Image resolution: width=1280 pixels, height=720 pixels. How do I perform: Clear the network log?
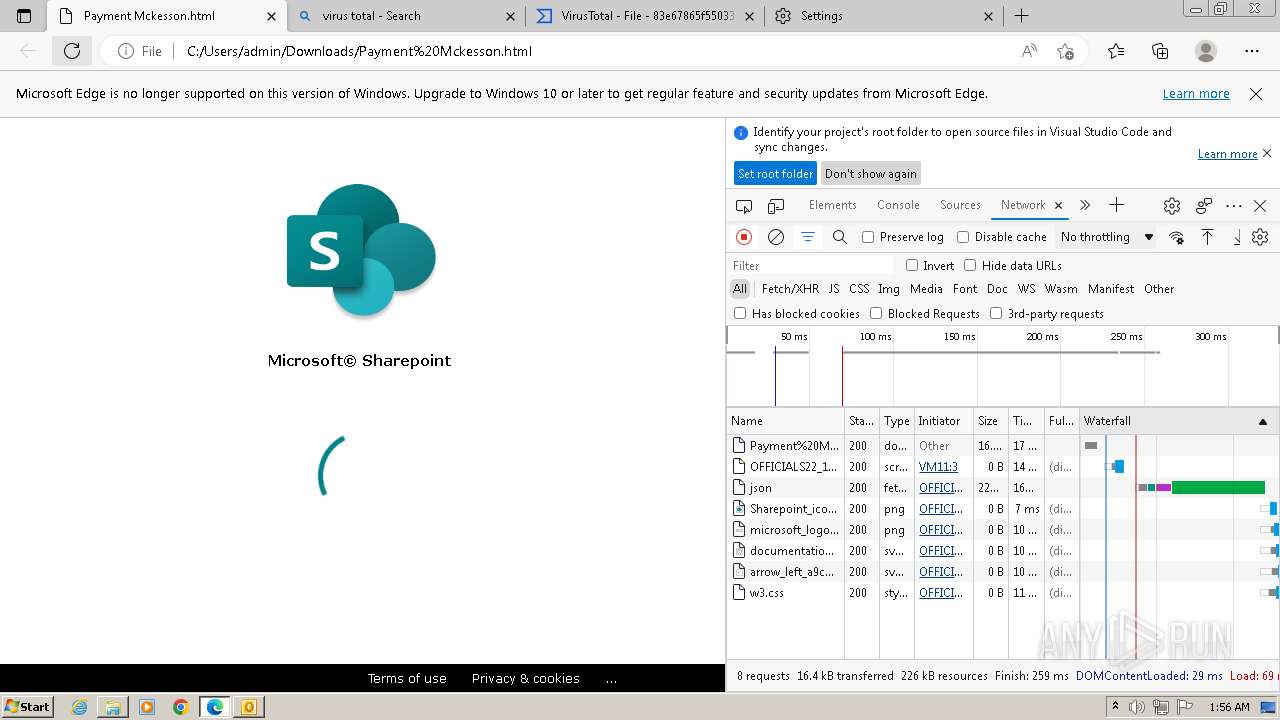tap(776, 237)
